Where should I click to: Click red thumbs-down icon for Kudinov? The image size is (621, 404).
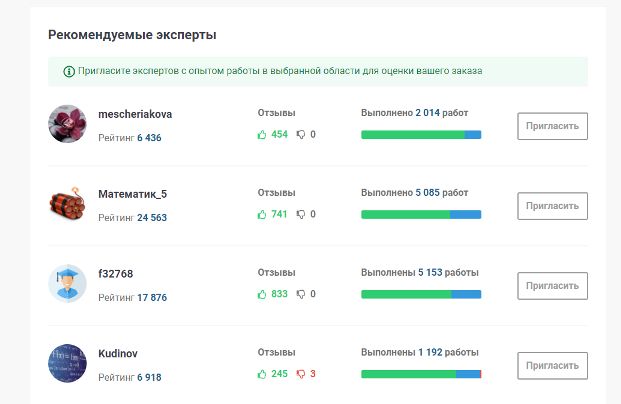pyautogui.click(x=300, y=374)
